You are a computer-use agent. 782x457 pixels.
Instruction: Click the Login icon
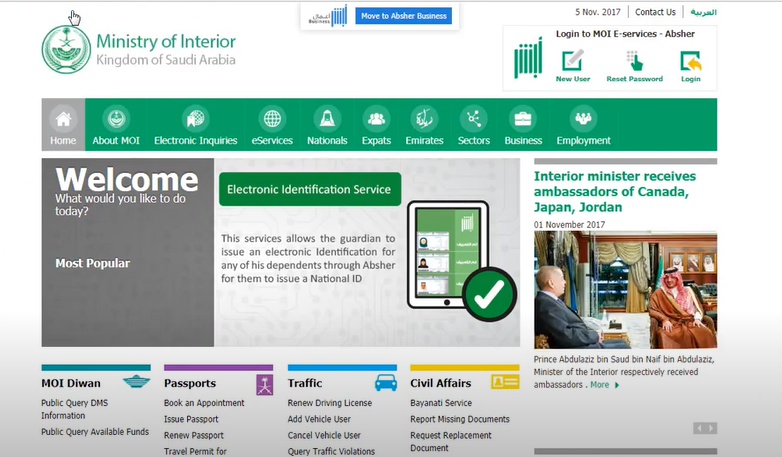pos(690,61)
